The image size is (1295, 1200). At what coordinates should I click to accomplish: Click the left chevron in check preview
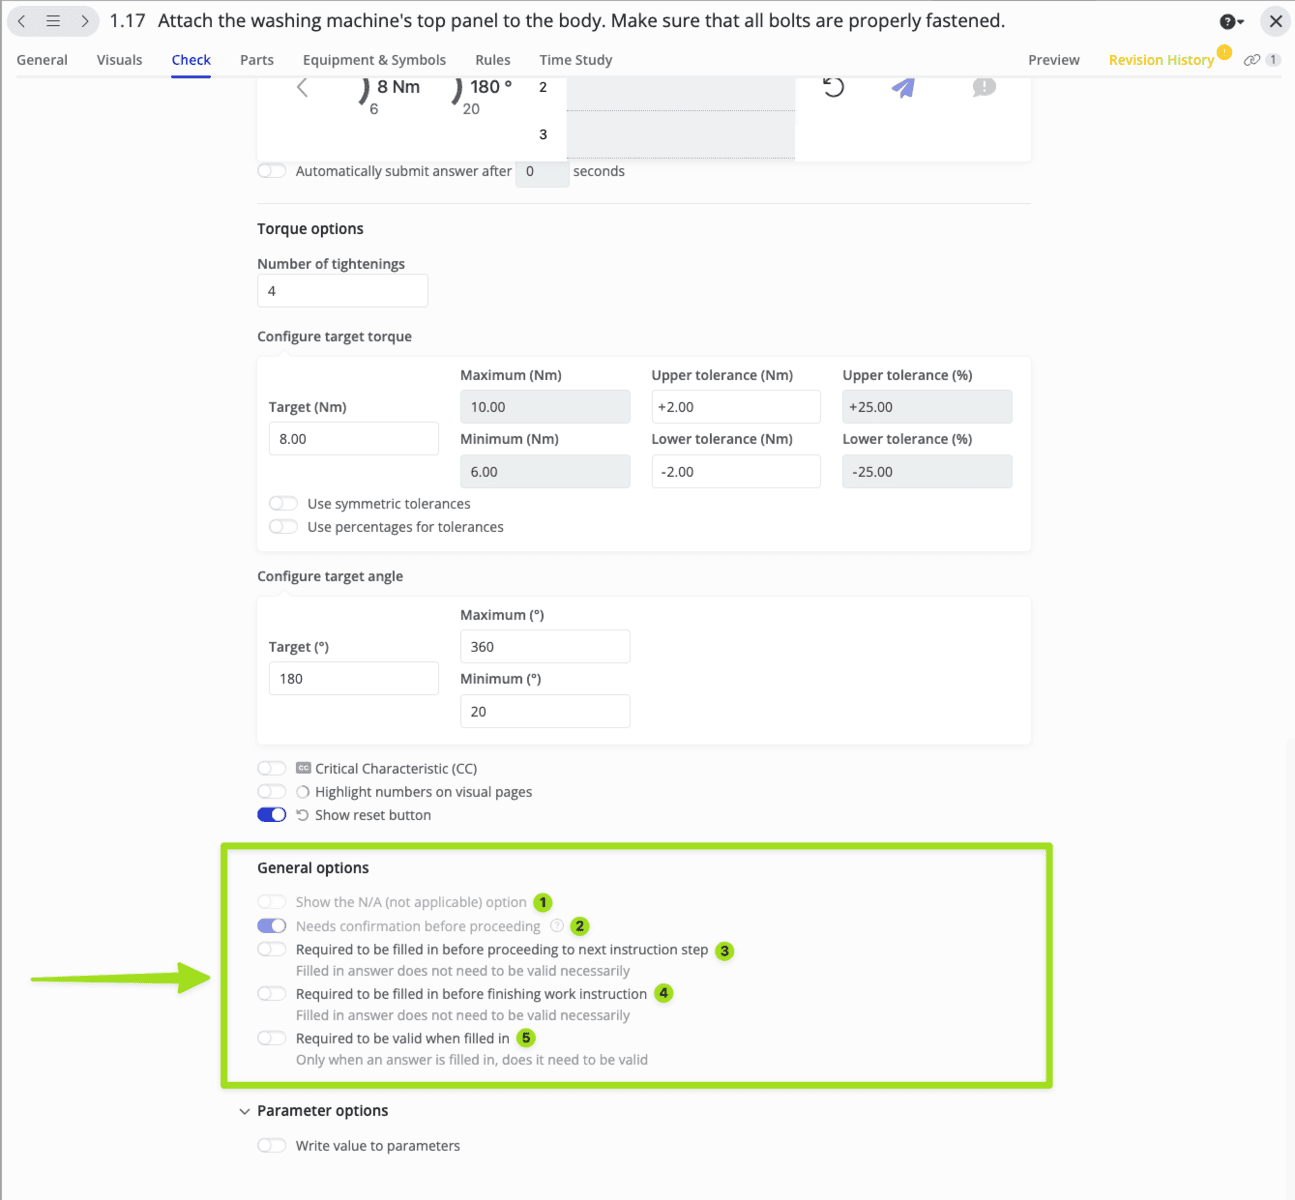pyautogui.click(x=302, y=88)
